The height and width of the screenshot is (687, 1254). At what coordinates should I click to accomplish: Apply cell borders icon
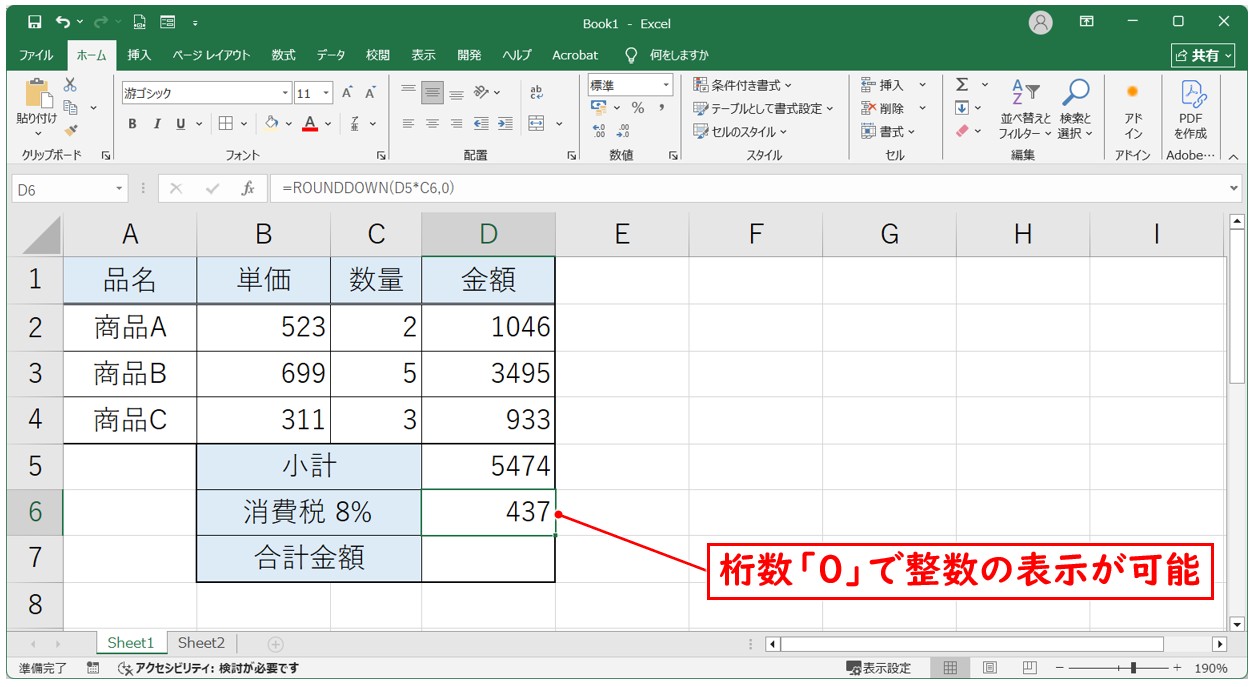tap(226, 124)
